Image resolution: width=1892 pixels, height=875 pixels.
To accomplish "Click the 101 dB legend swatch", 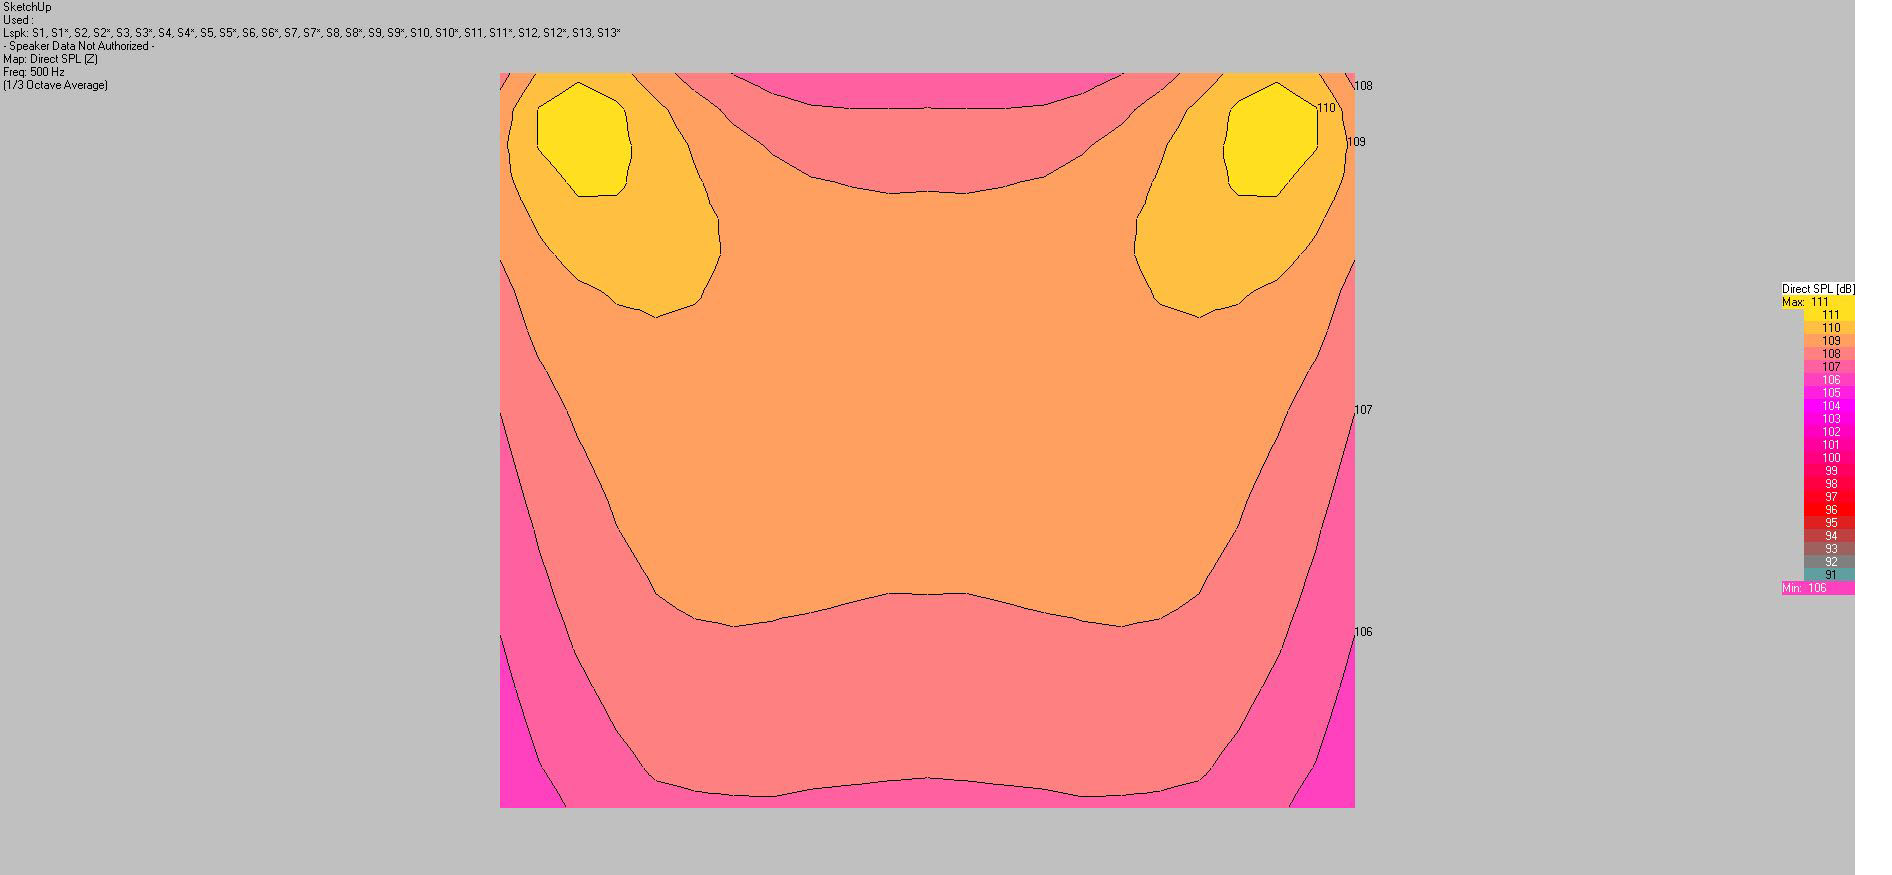I will (1829, 445).
